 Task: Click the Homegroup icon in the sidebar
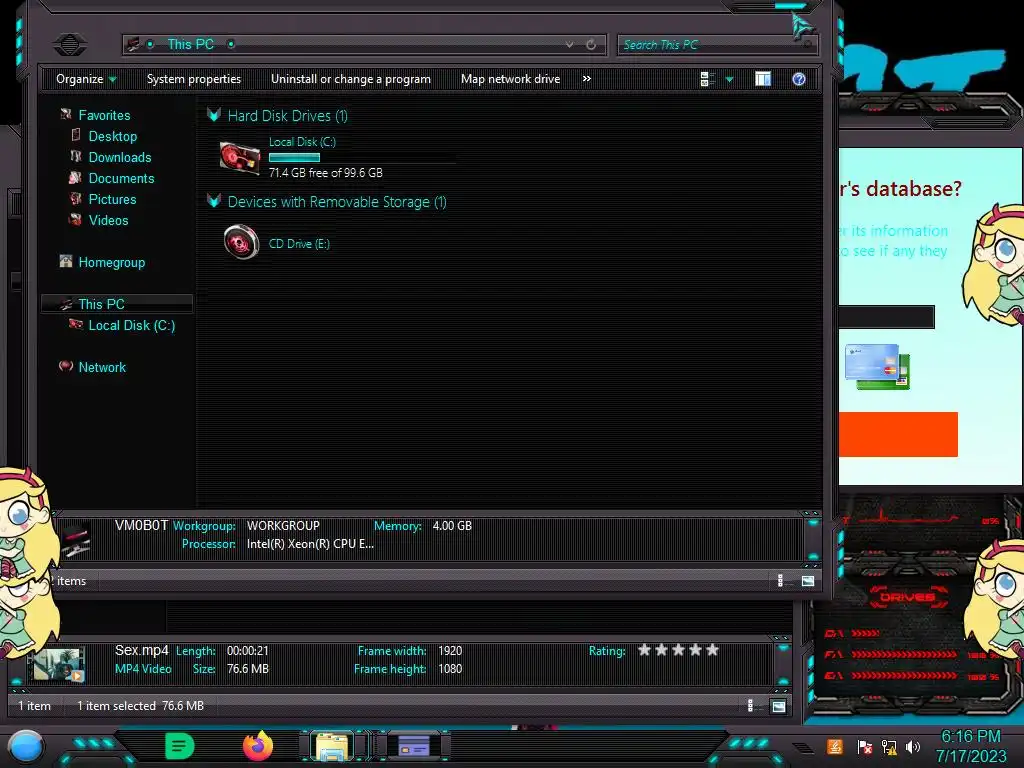66,261
